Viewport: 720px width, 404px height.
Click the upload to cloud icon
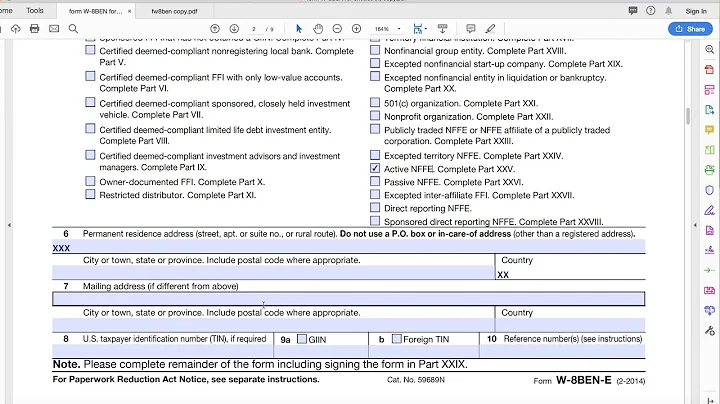16,29
